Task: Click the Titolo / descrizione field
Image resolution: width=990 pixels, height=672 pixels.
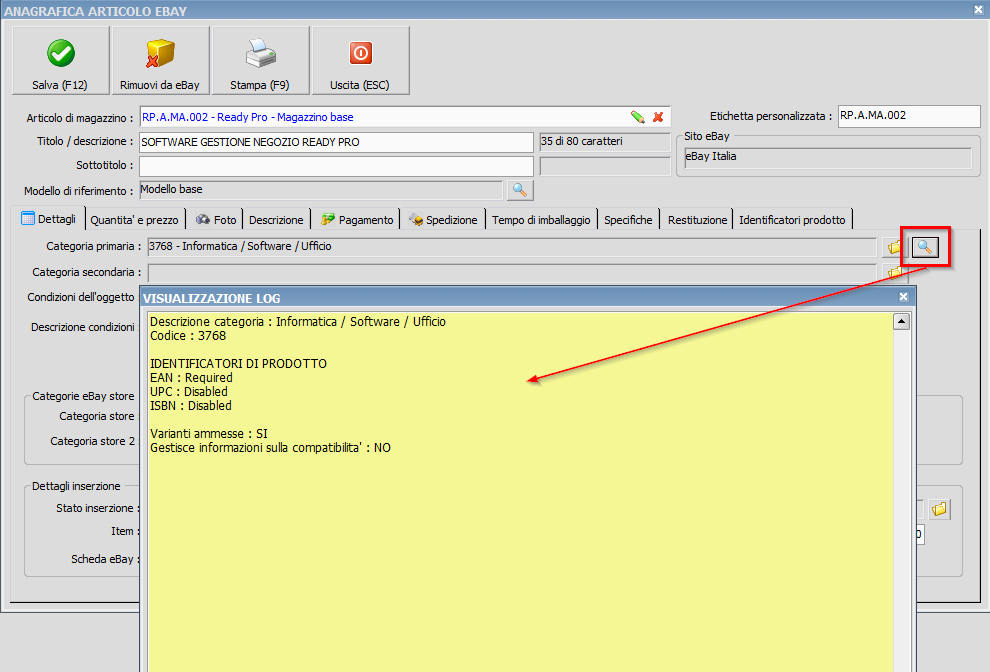Action: coord(337,142)
